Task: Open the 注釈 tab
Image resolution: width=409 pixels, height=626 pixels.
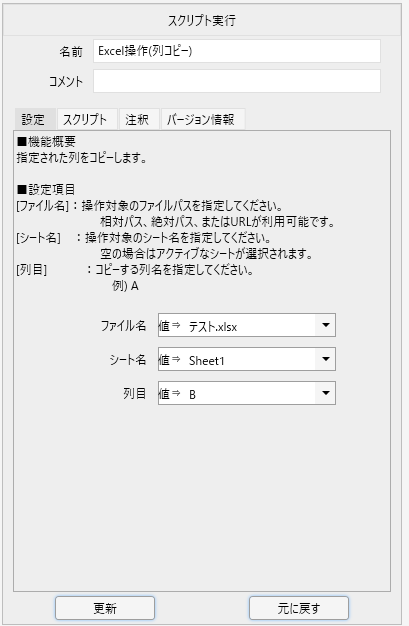Action: pos(139,119)
